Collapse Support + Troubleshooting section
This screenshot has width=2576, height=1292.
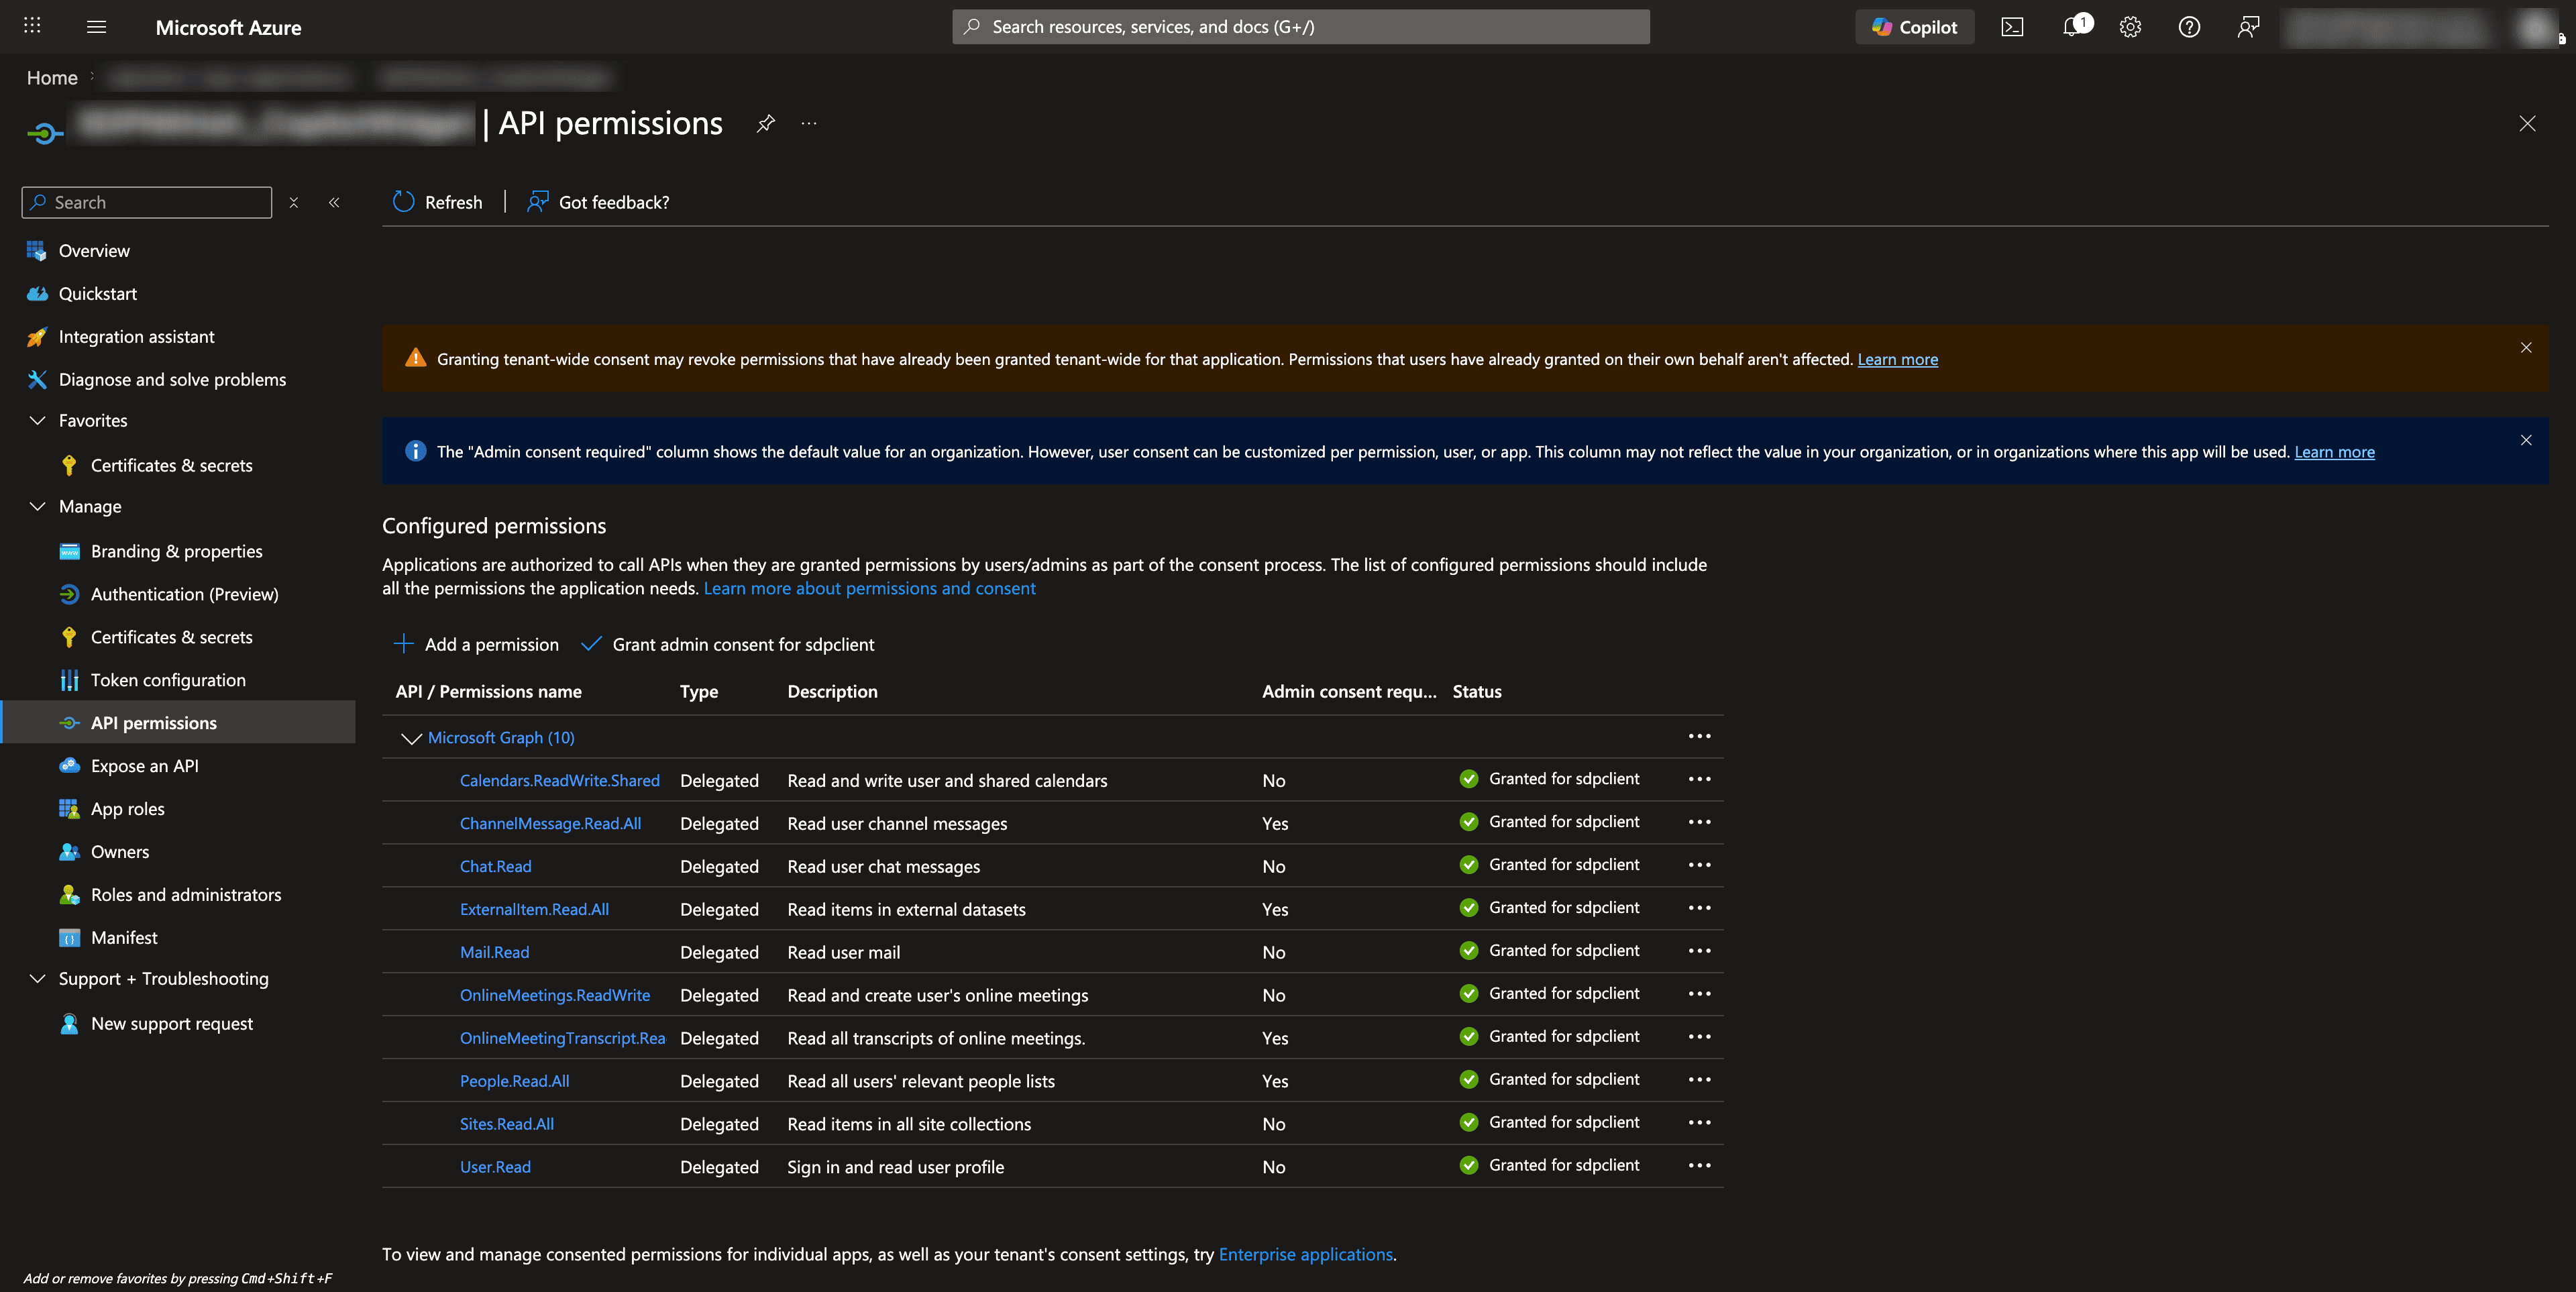click(x=37, y=978)
